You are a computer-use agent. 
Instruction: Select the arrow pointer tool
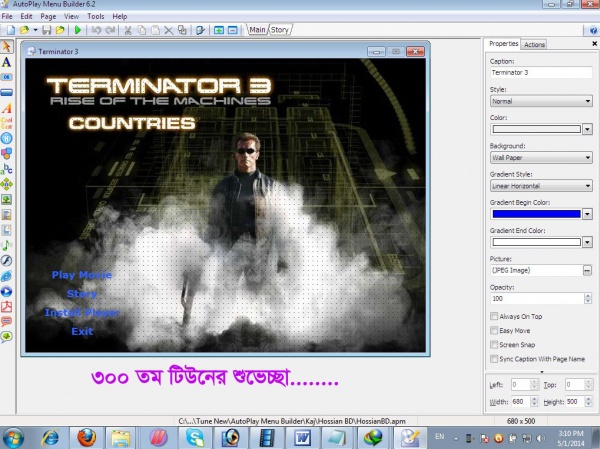(x=7, y=46)
